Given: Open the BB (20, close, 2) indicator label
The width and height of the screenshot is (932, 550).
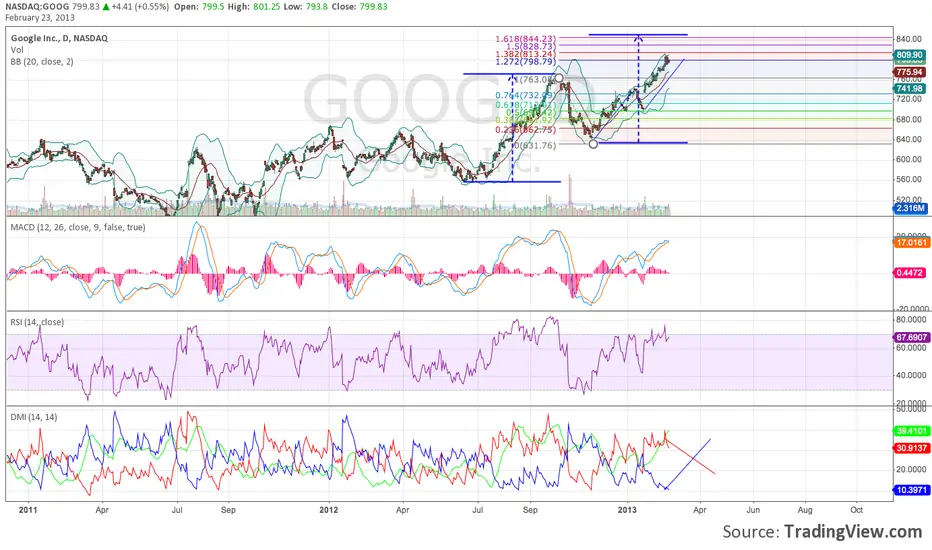Looking at the screenshot, I should (42, 61).
